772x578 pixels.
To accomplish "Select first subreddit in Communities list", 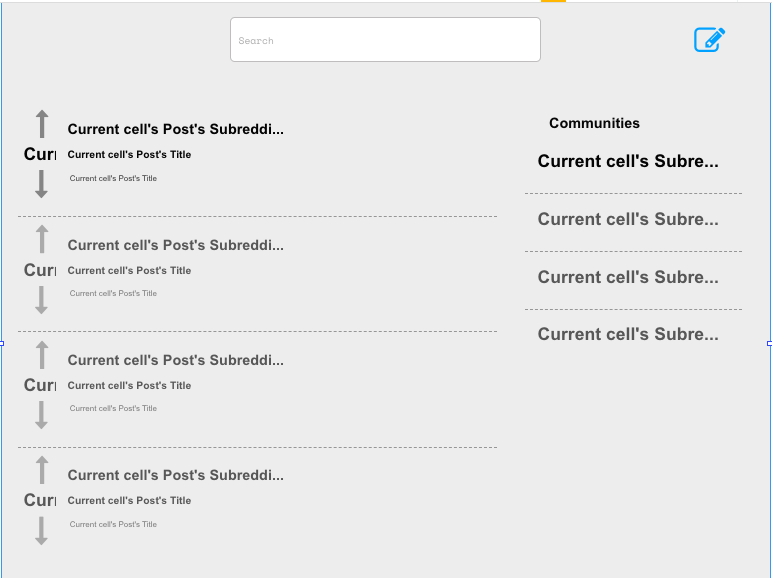I will 628,161.
